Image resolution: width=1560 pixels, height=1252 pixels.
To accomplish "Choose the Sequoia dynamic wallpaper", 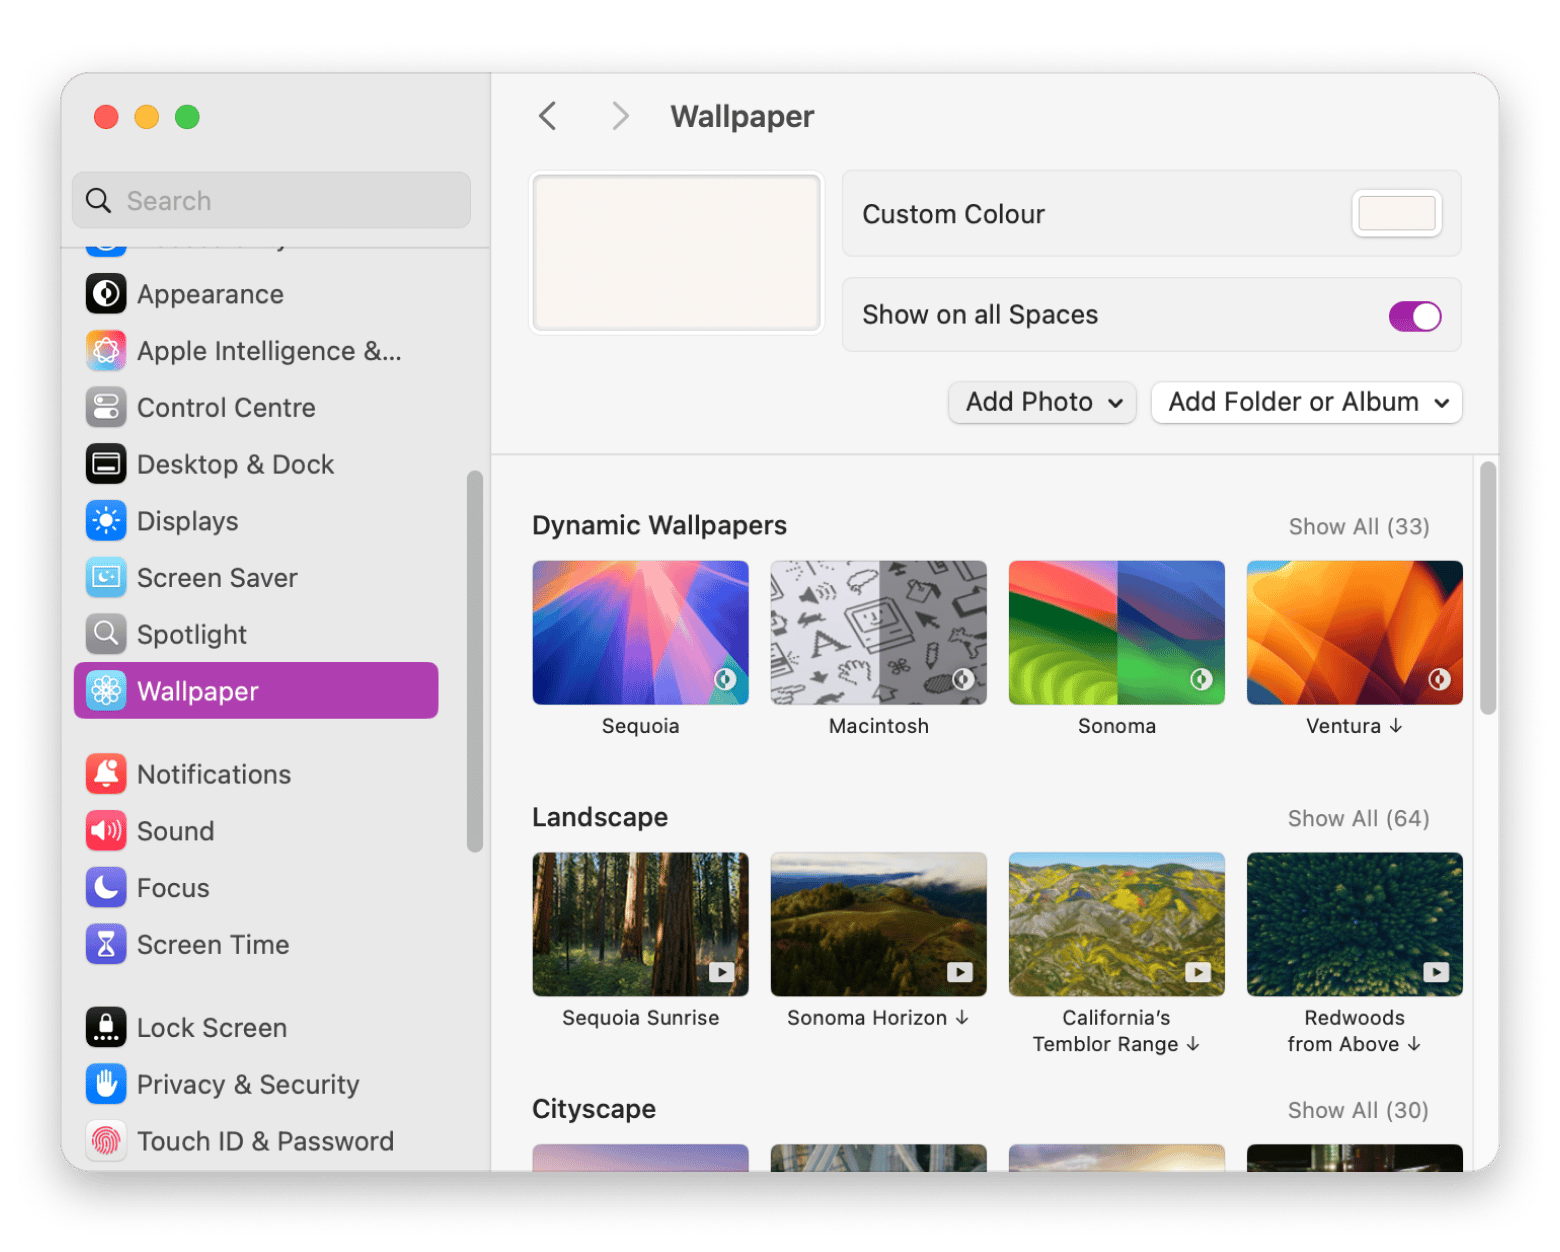I will point(640,633).
